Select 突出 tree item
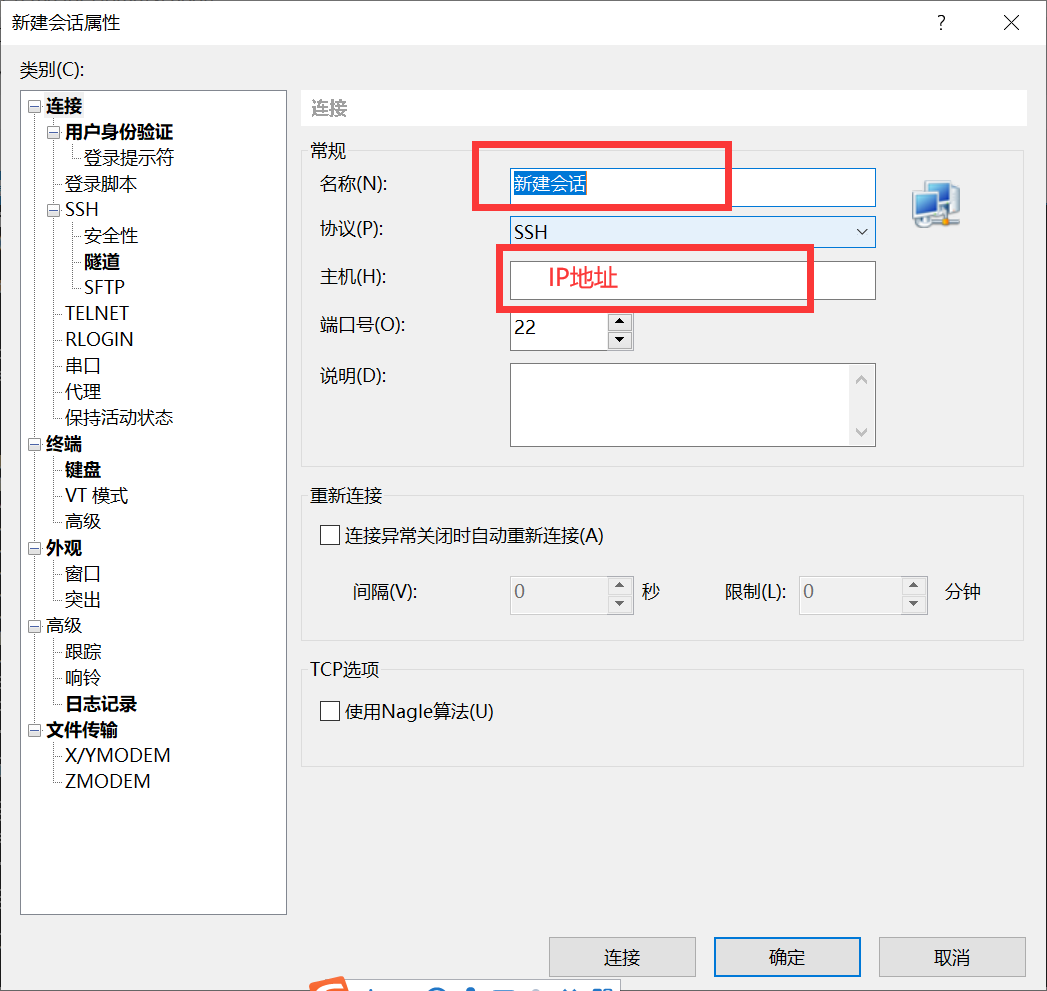 click(x=83, y=600)
